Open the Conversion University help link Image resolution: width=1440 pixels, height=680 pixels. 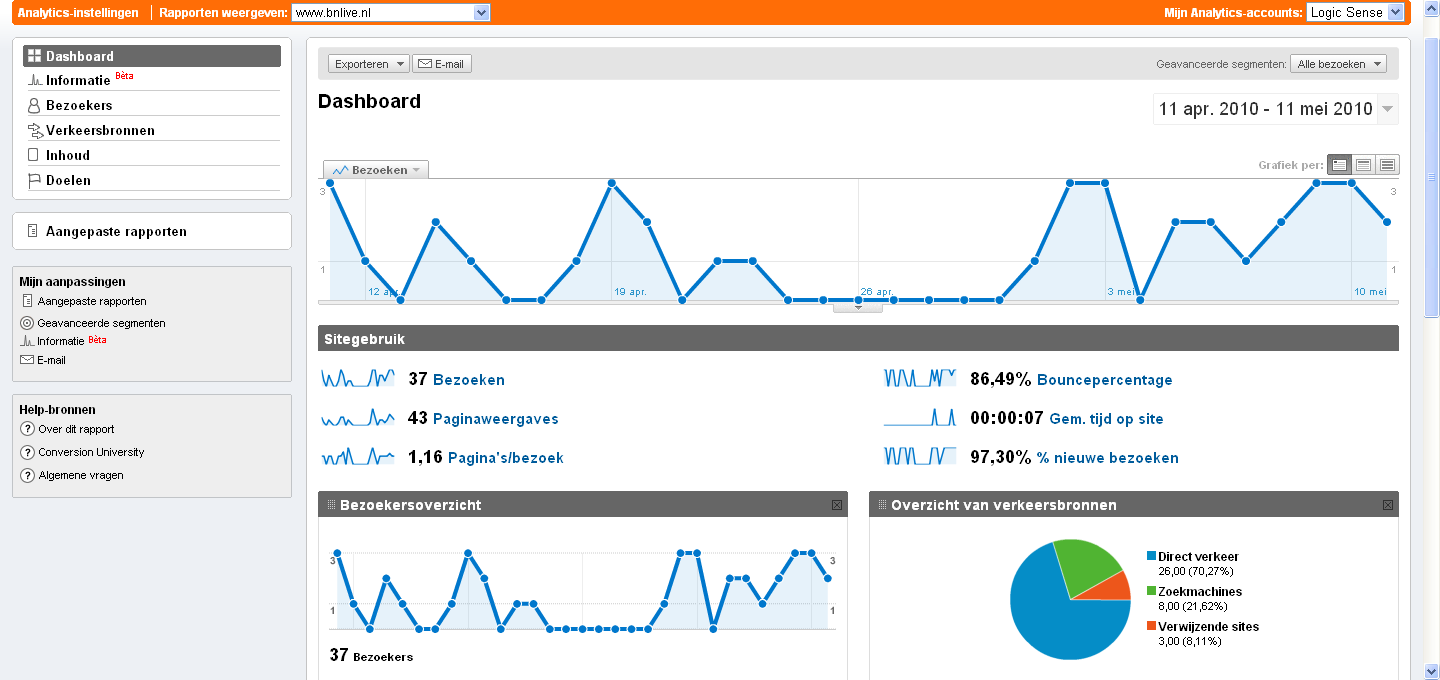coord(91,452)
